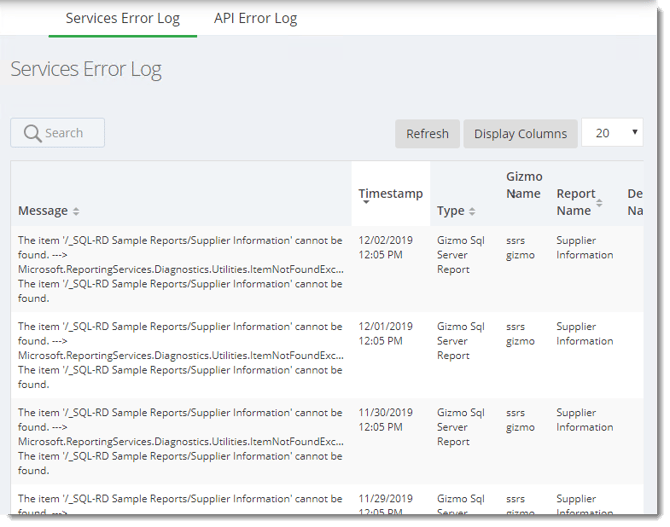Click the Services Error Log page heading
This screenshot has height=527, width=670.
pyautogui.click(x=86, y=69)
